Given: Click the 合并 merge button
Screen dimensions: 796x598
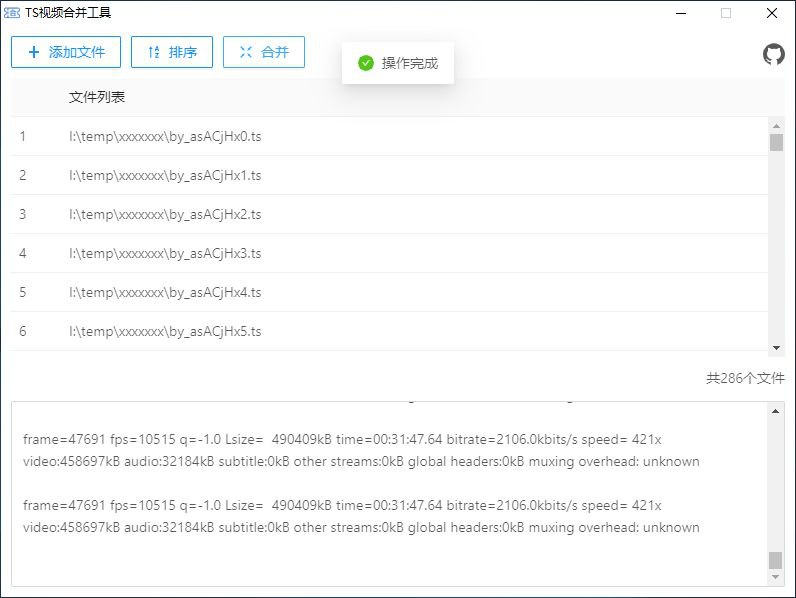Looking at the screenshot, I should tap(264, 52).
